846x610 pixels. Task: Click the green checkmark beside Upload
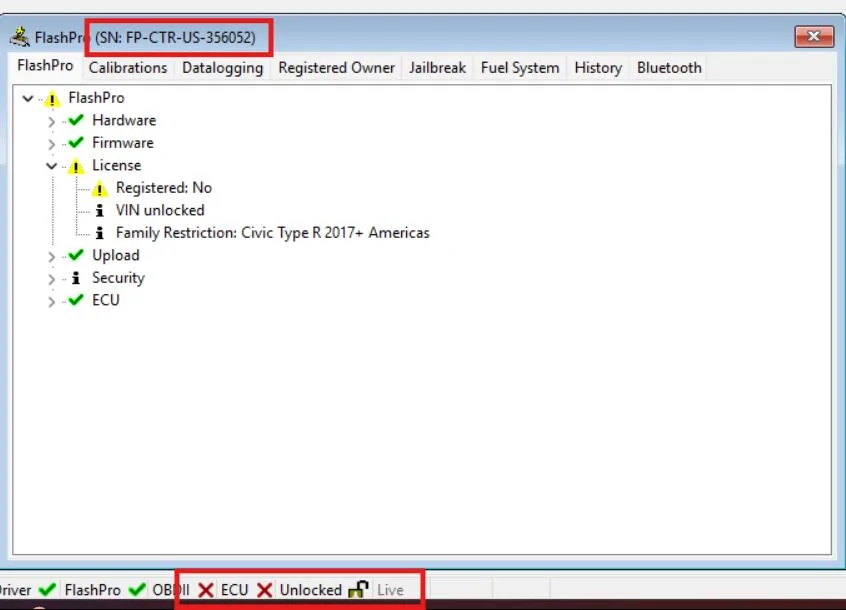pos(76,255)
